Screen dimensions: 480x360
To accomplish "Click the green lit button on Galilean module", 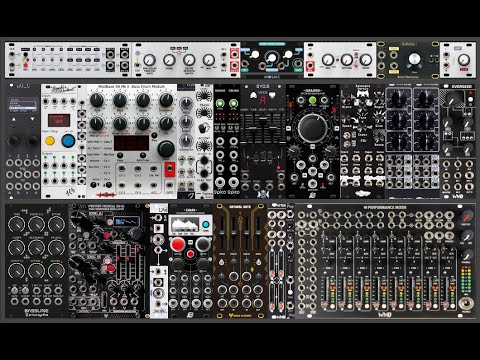I will 312,100.
